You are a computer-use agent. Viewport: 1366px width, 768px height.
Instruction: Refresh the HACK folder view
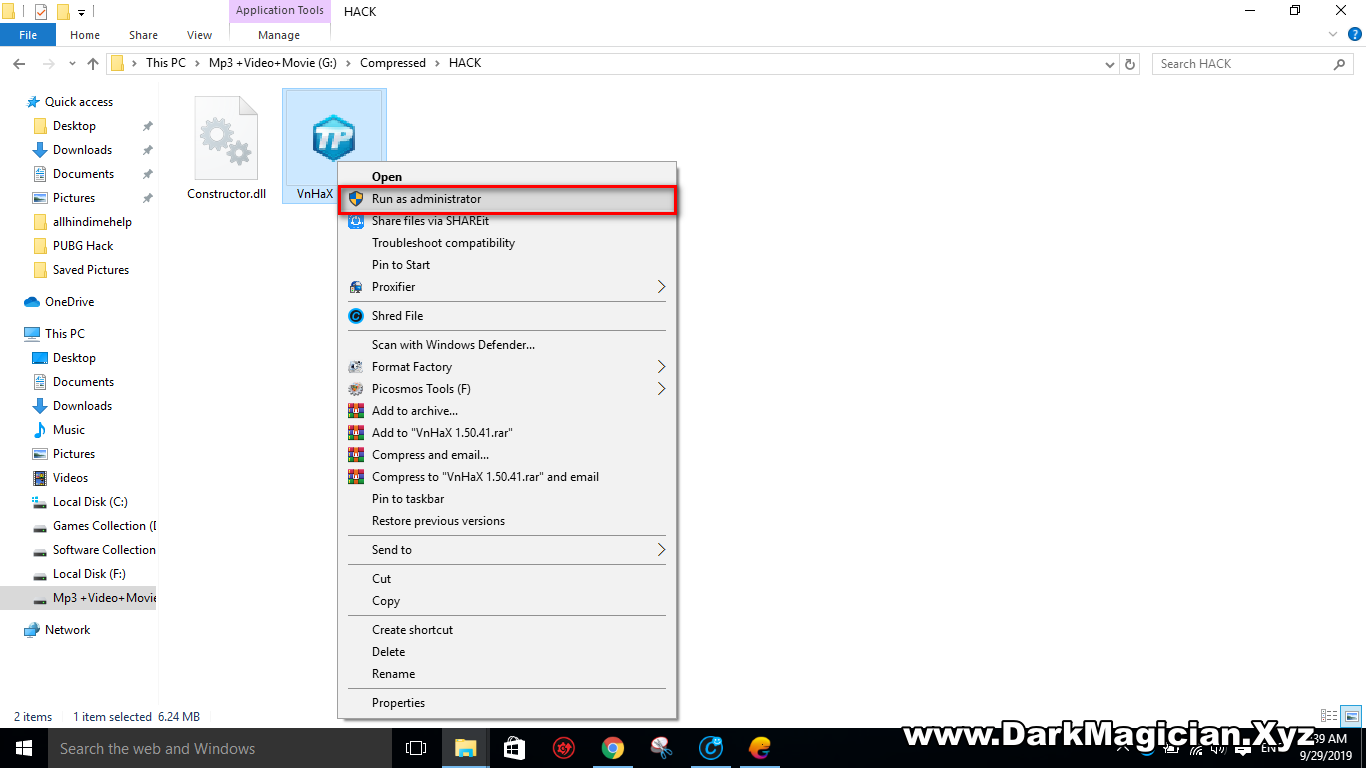tap(1130, 63)
